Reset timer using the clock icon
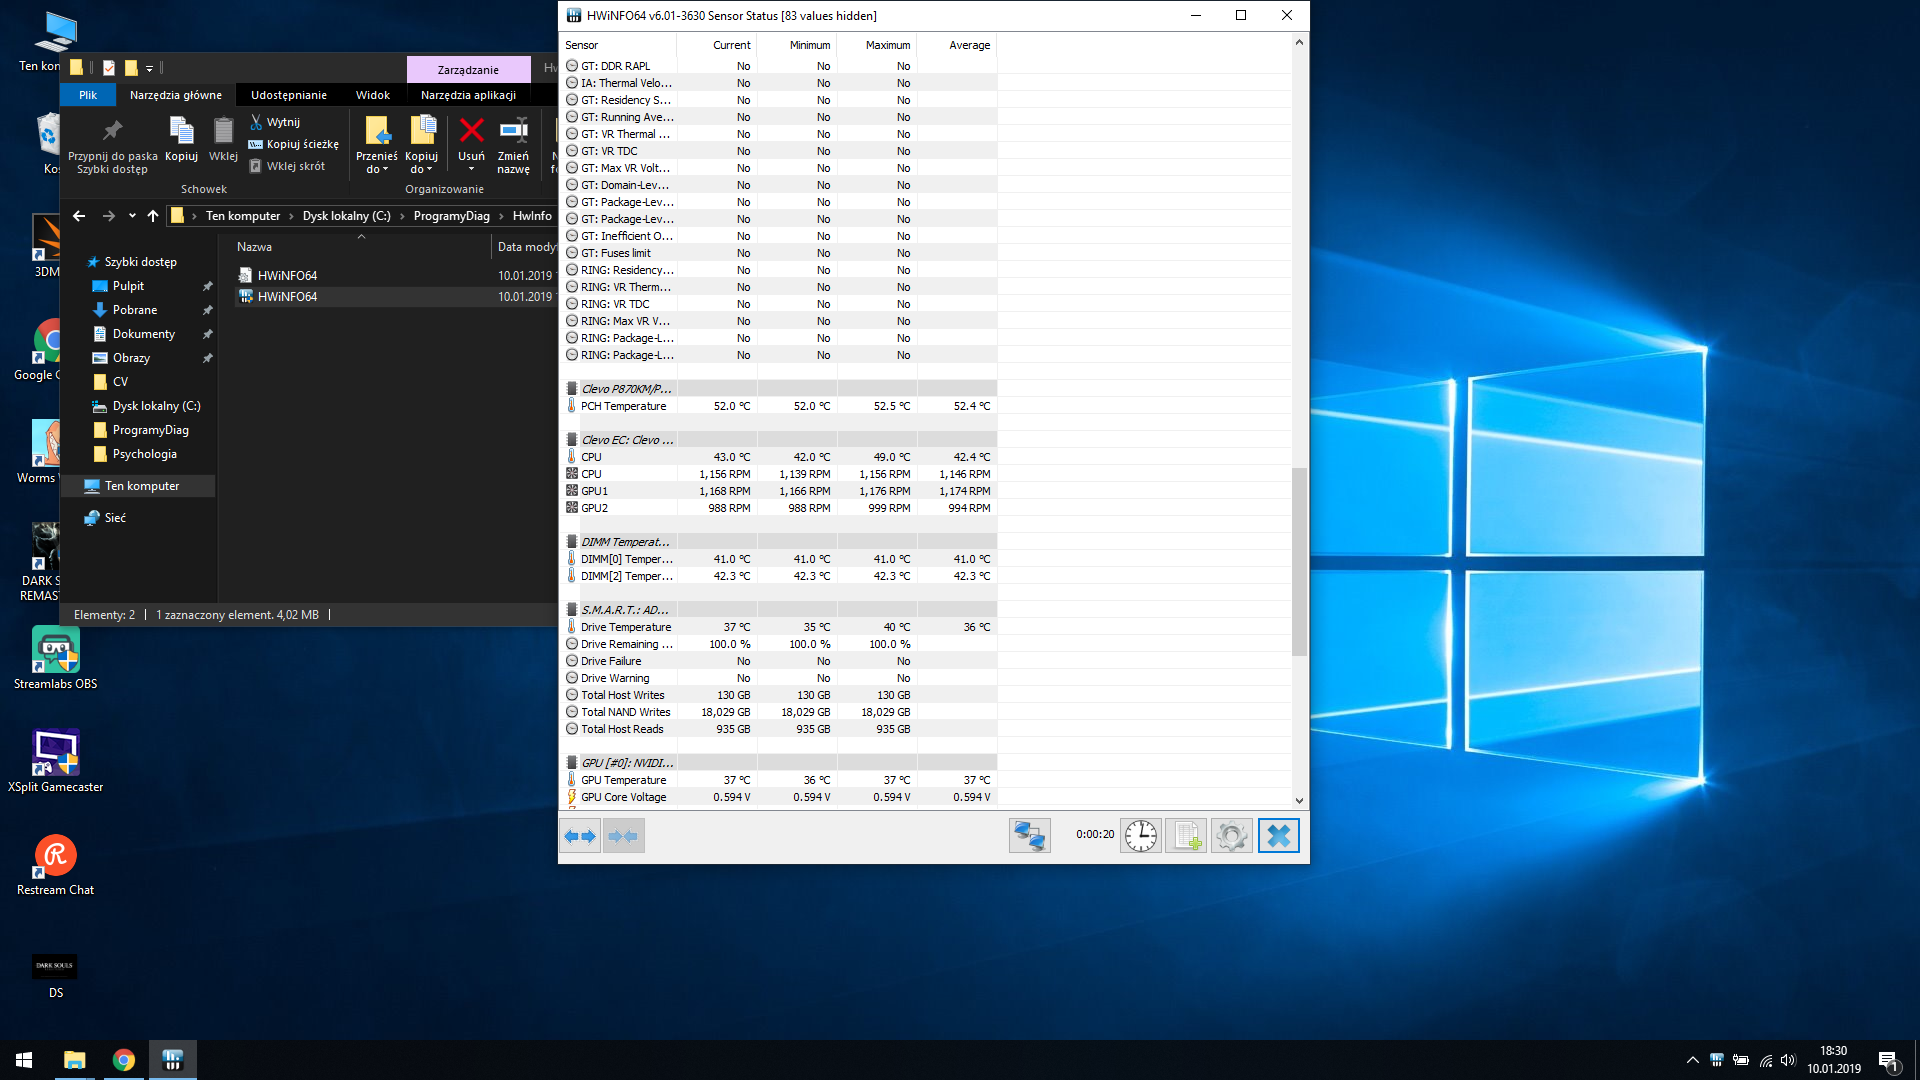Screen dimensions: 1920x1080 pyautogui.click(x=1140, y=836)
